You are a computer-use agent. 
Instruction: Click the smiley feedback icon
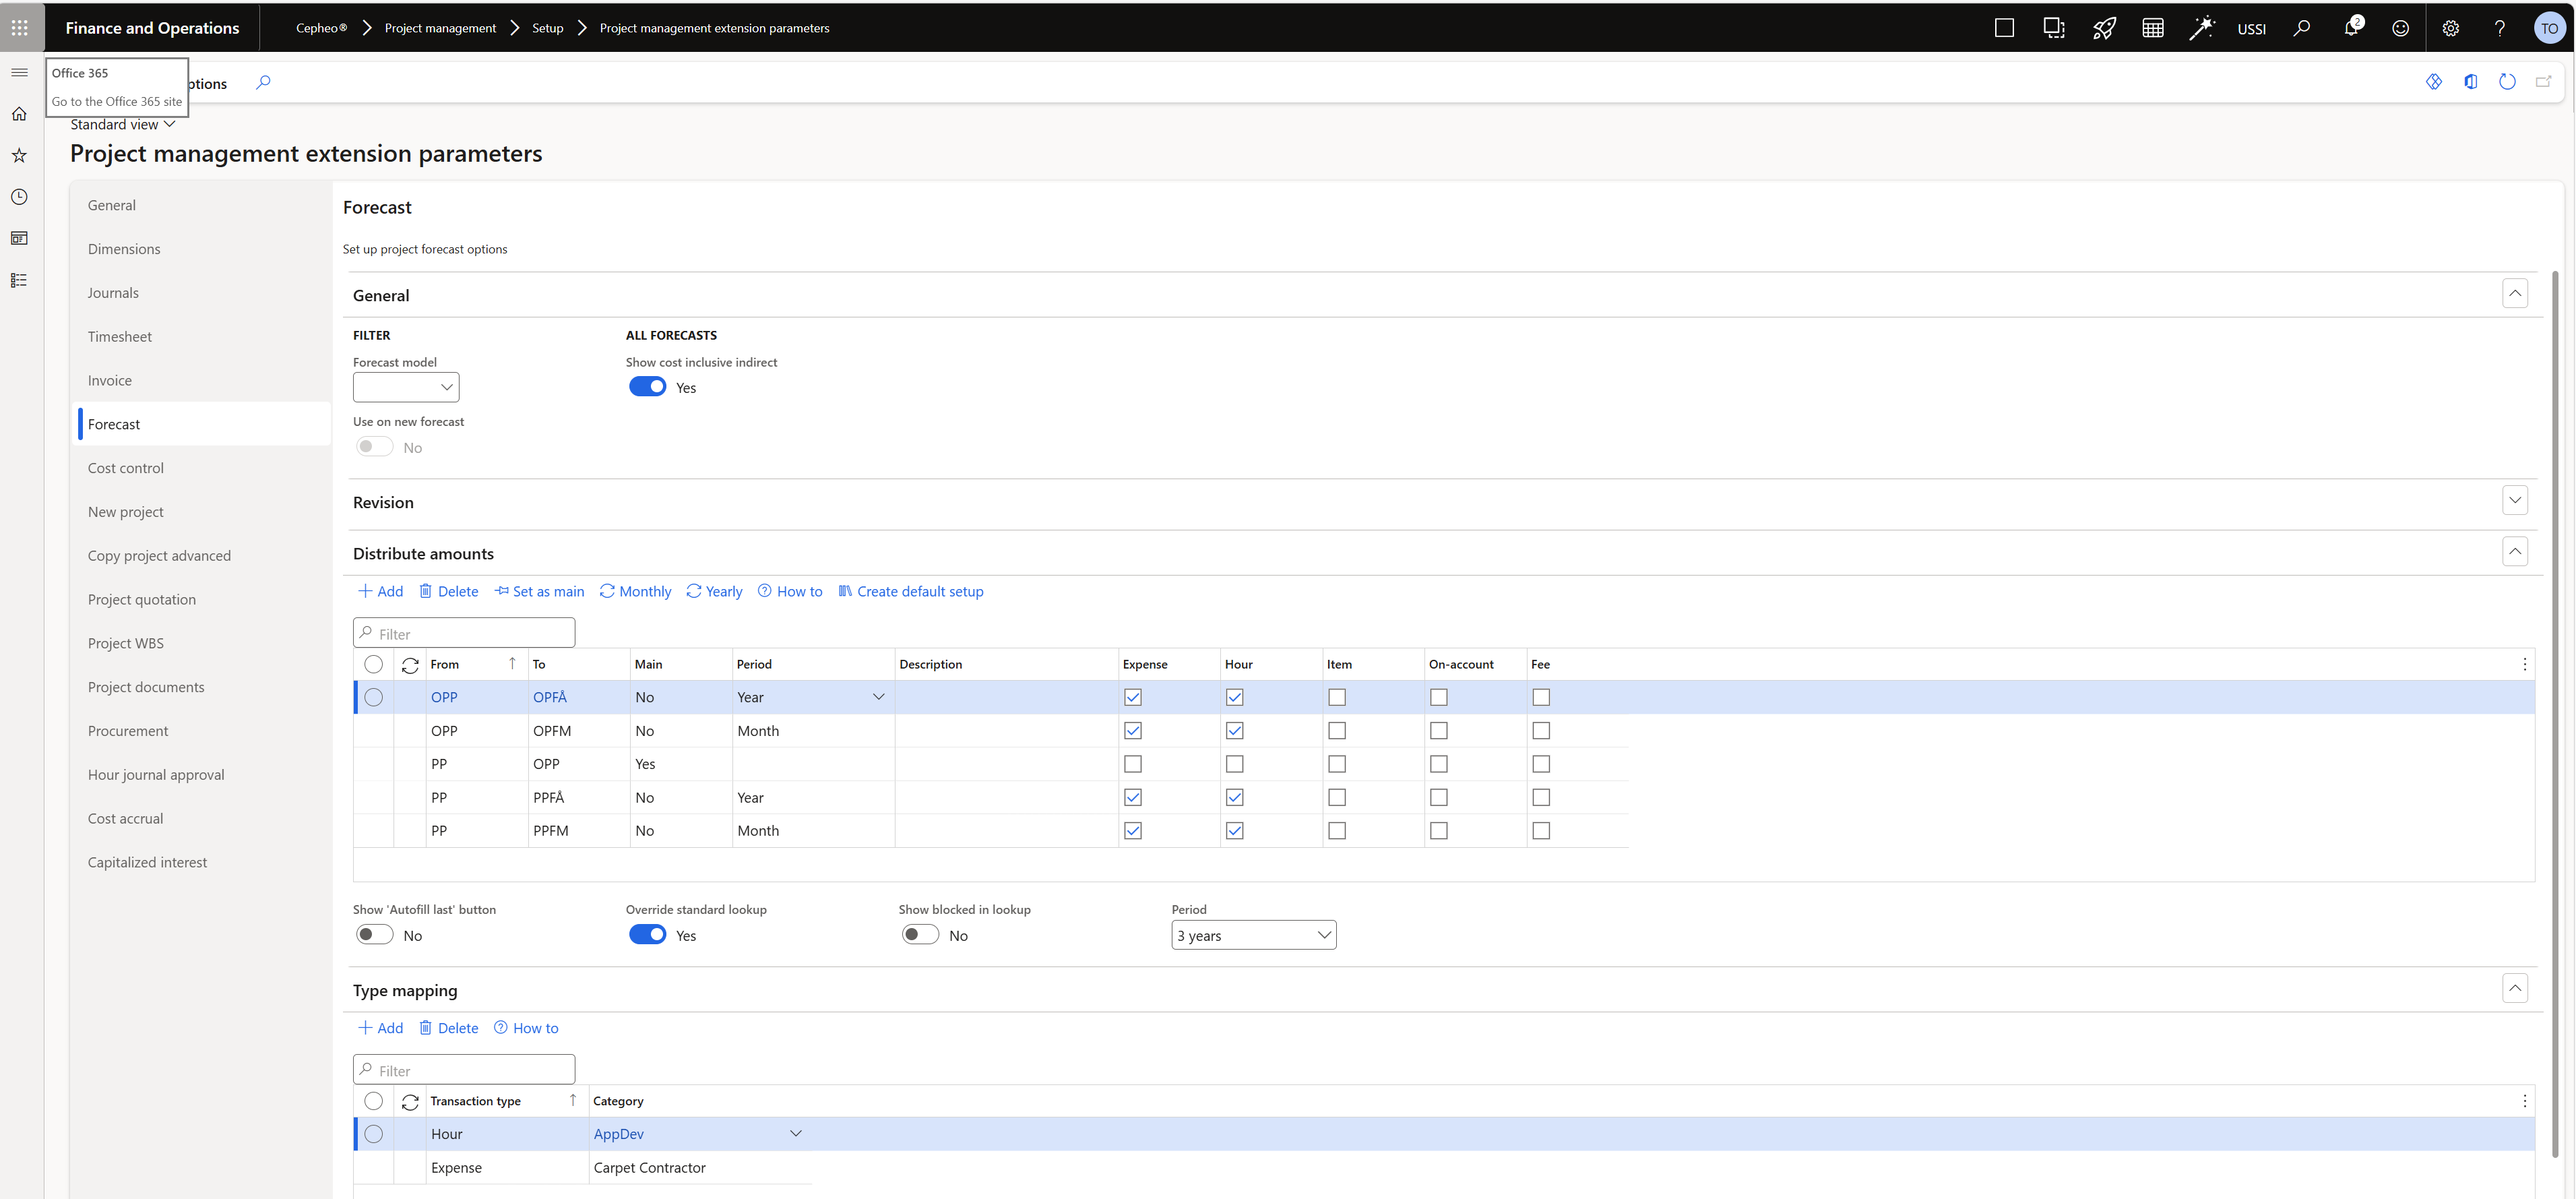(x=2400, y=28)
